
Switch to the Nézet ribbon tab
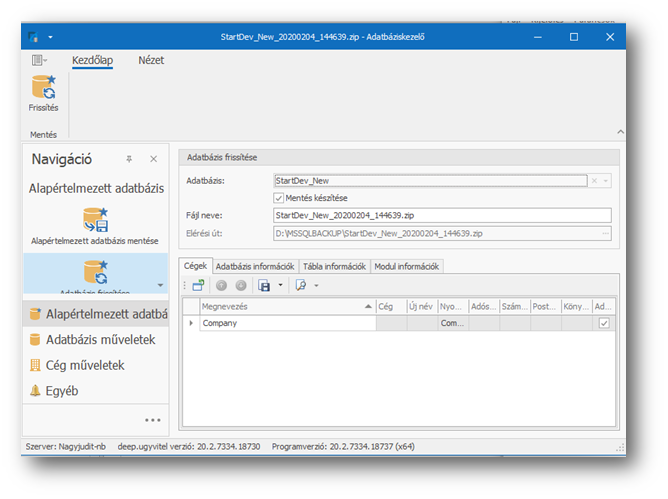coord(151,61)
